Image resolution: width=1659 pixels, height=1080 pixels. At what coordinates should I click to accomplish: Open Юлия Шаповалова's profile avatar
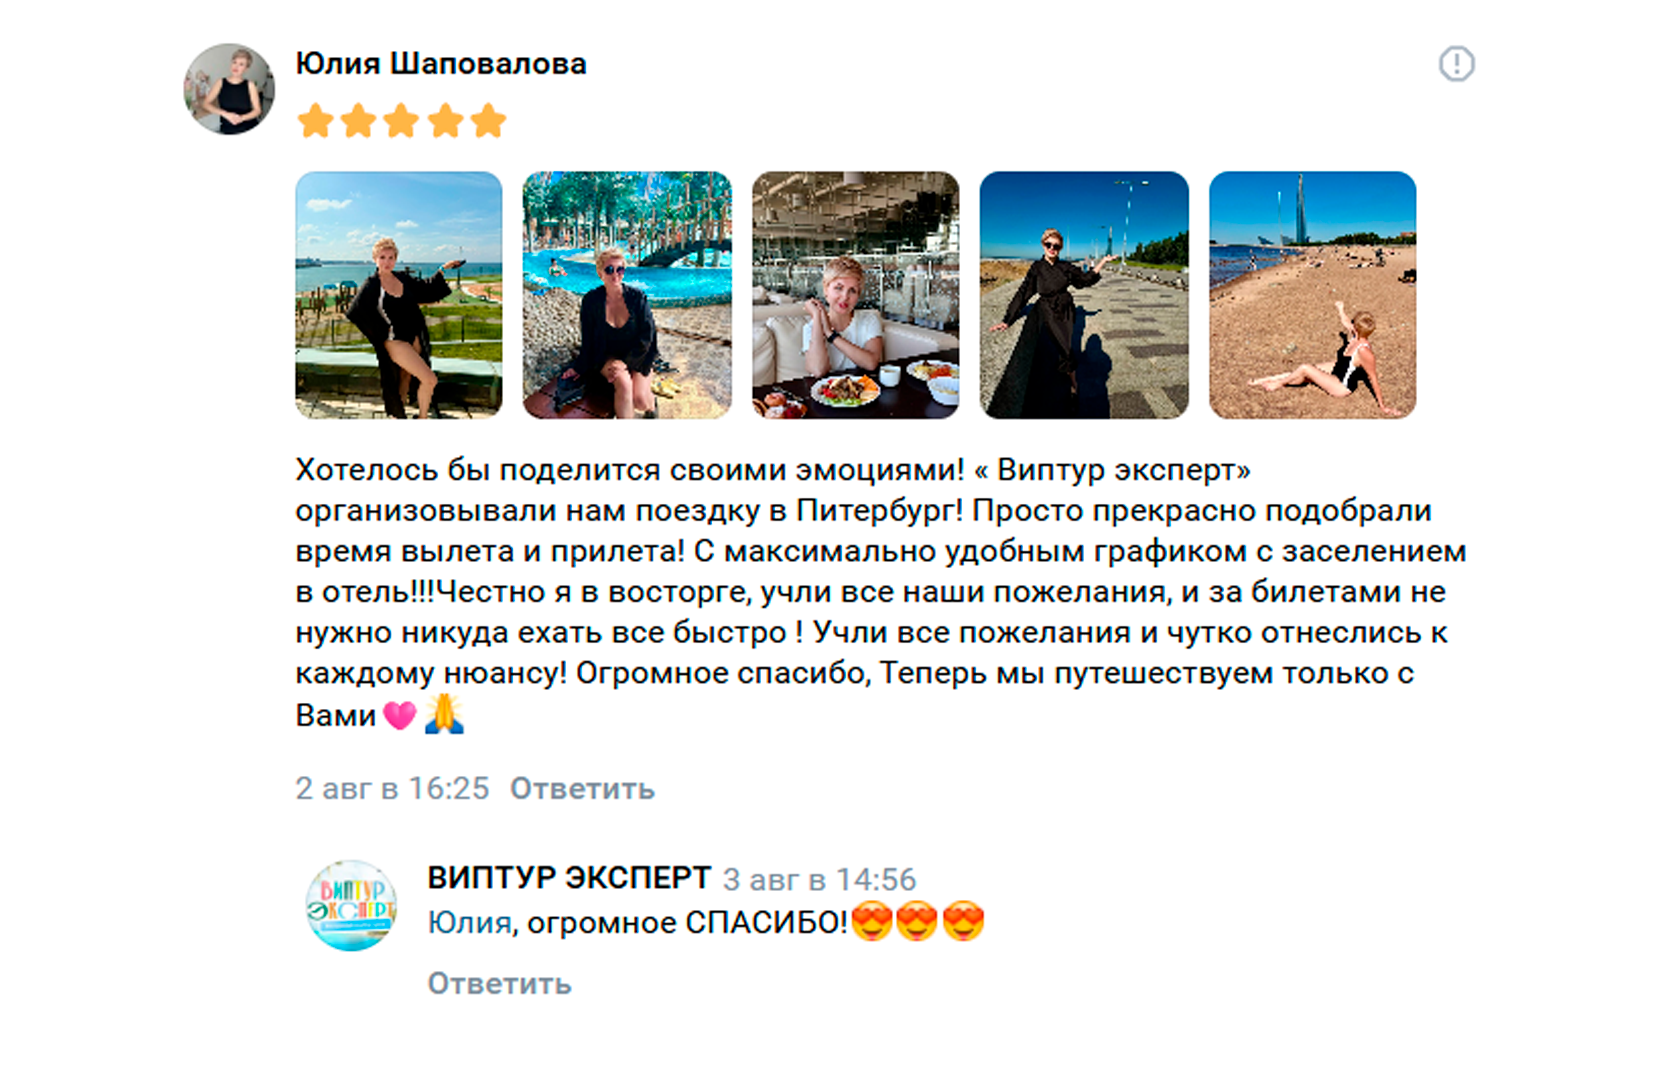(x=229, y=89)
